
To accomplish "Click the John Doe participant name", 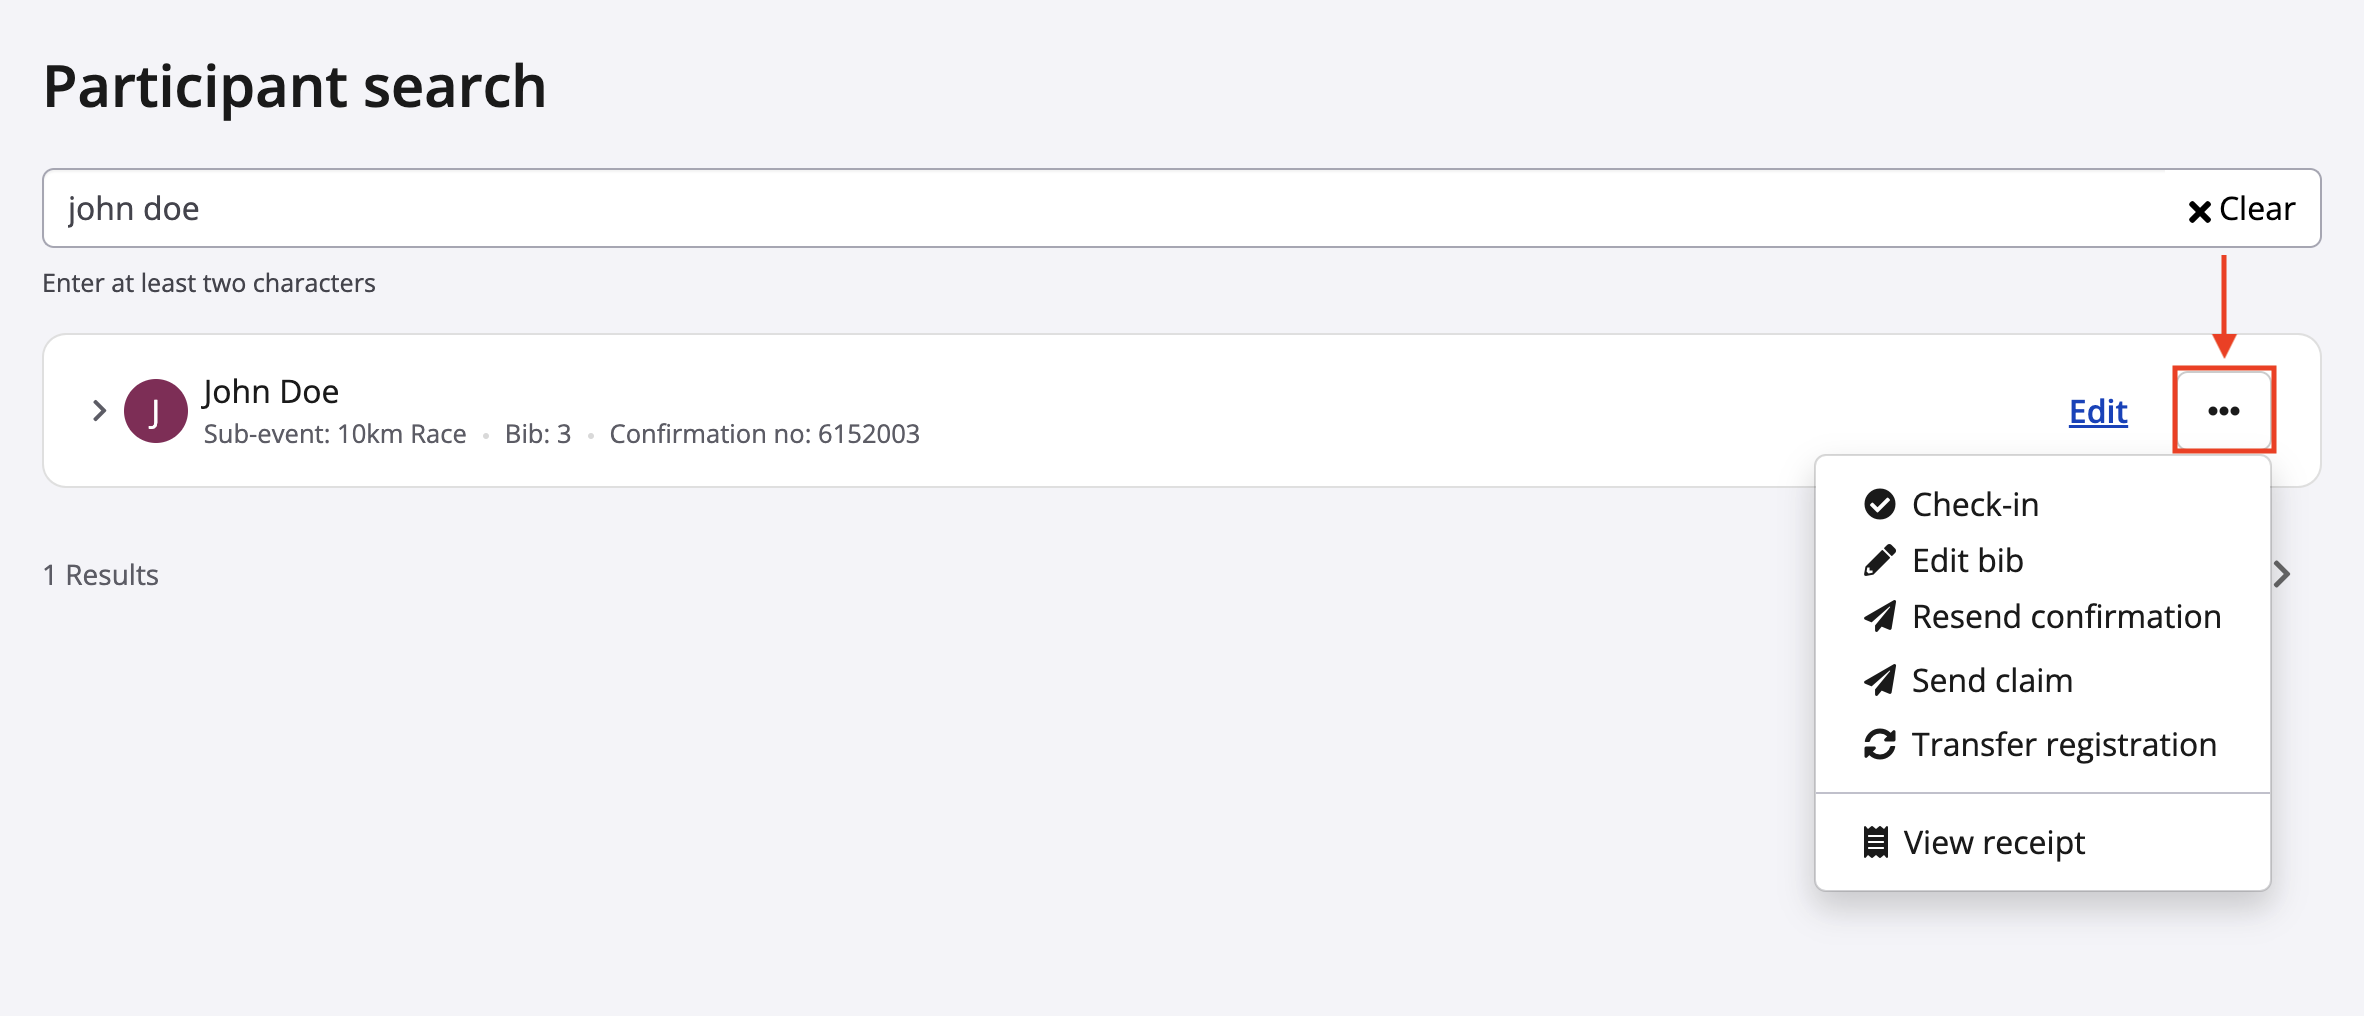I will 271,391.
